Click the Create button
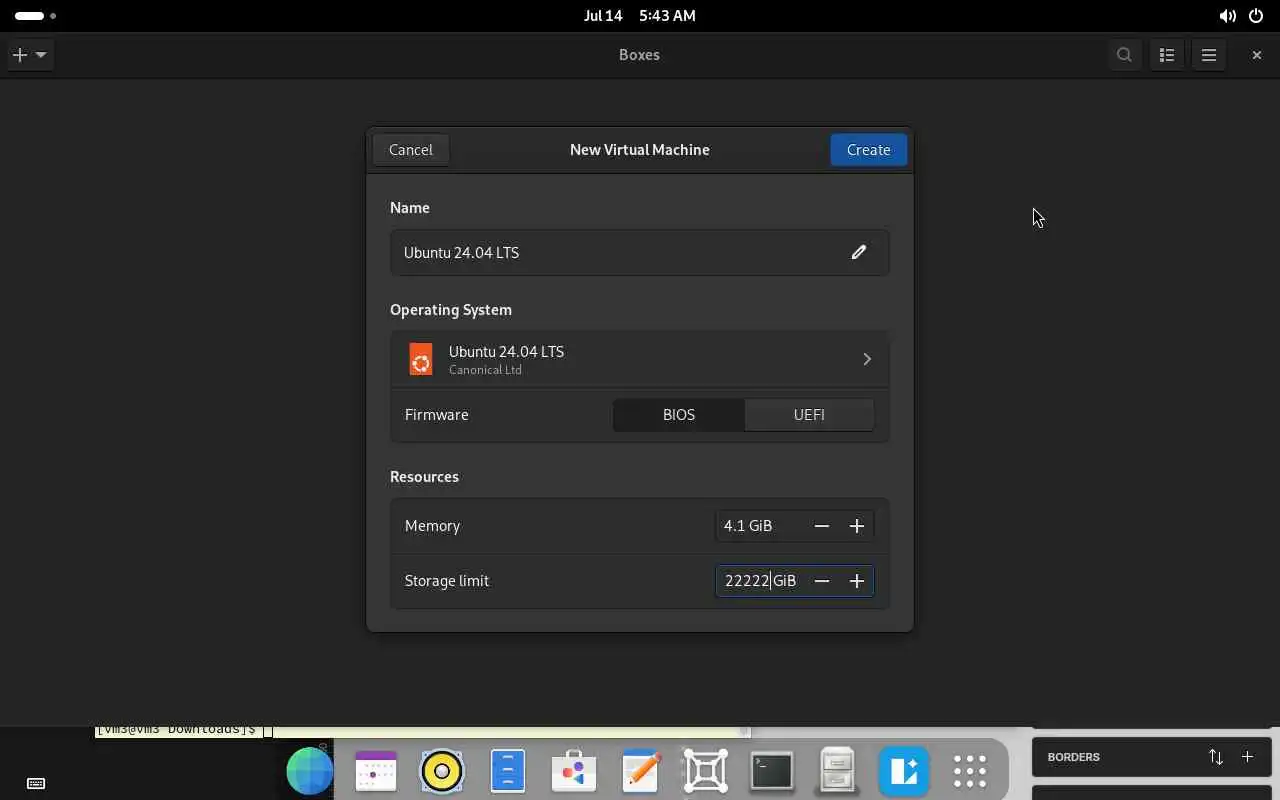Image resolution: width=1280 pixels, height=800 pixels. point(868,150)
